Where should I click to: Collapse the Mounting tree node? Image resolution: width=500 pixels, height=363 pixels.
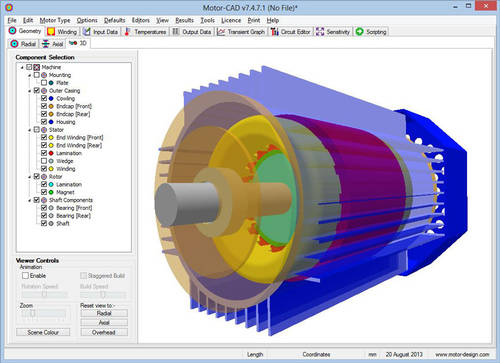pyautogui.click(x=30, y=75)
